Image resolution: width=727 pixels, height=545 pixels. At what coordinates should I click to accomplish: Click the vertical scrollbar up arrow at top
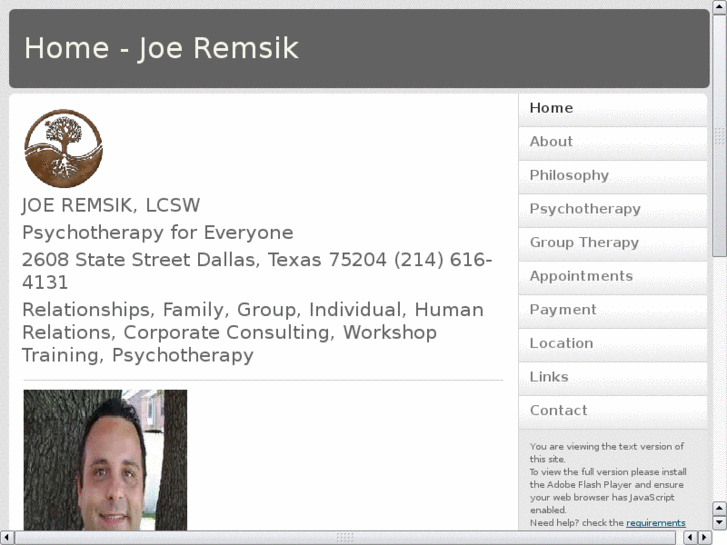[719, 6]
